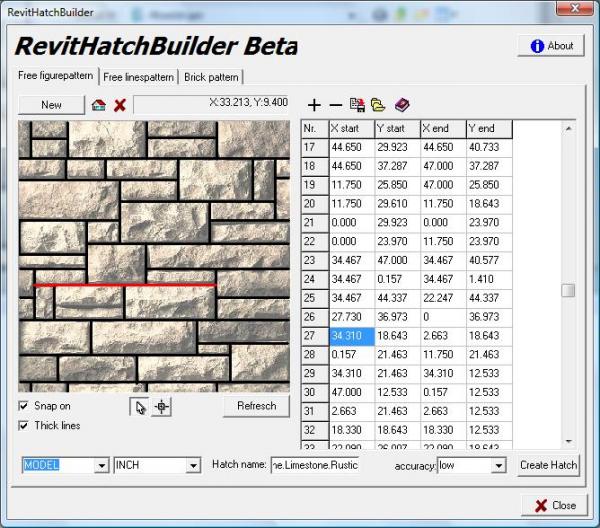Click X start cell 27.730 in row 26
Screen dimensions: 600x528
352,317
